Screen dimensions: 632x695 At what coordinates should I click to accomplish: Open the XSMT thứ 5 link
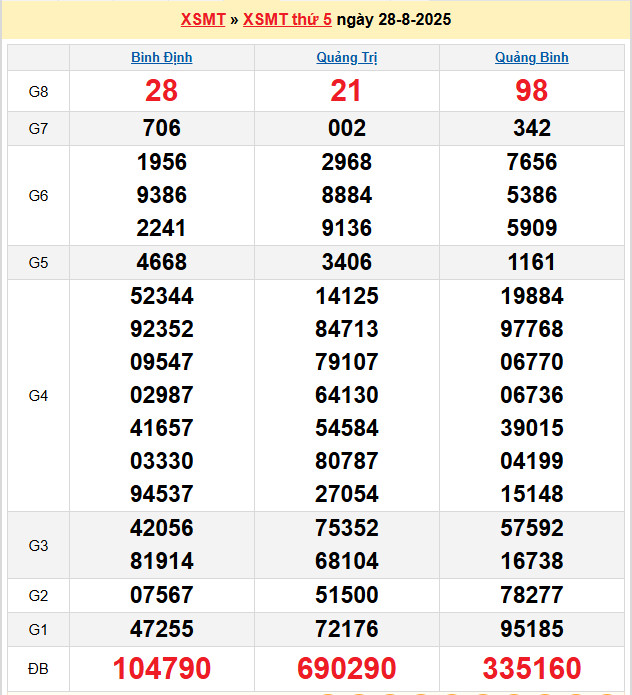pos(287,20)
